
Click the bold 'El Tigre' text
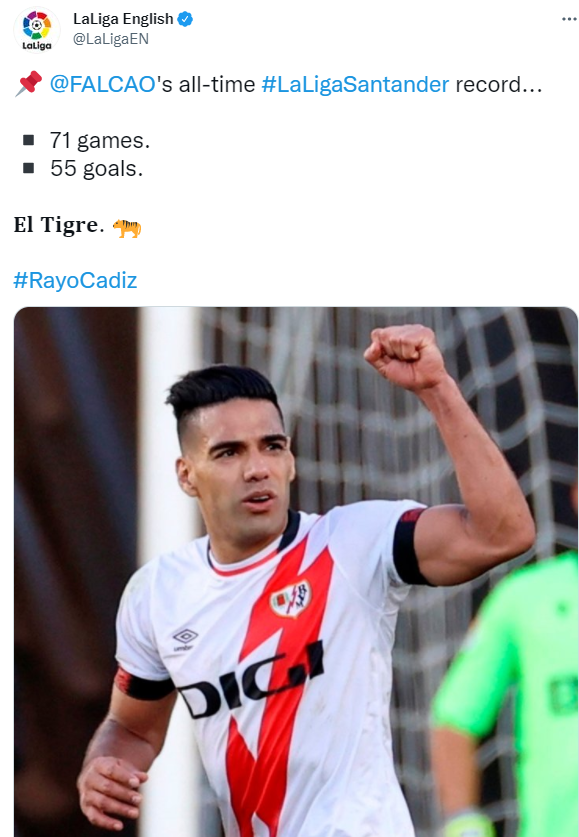[x=55, y=225]
